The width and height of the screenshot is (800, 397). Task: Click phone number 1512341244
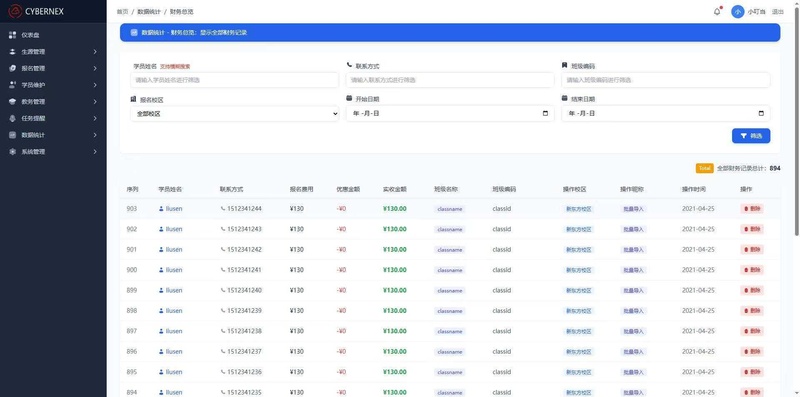tap(244, 209)
